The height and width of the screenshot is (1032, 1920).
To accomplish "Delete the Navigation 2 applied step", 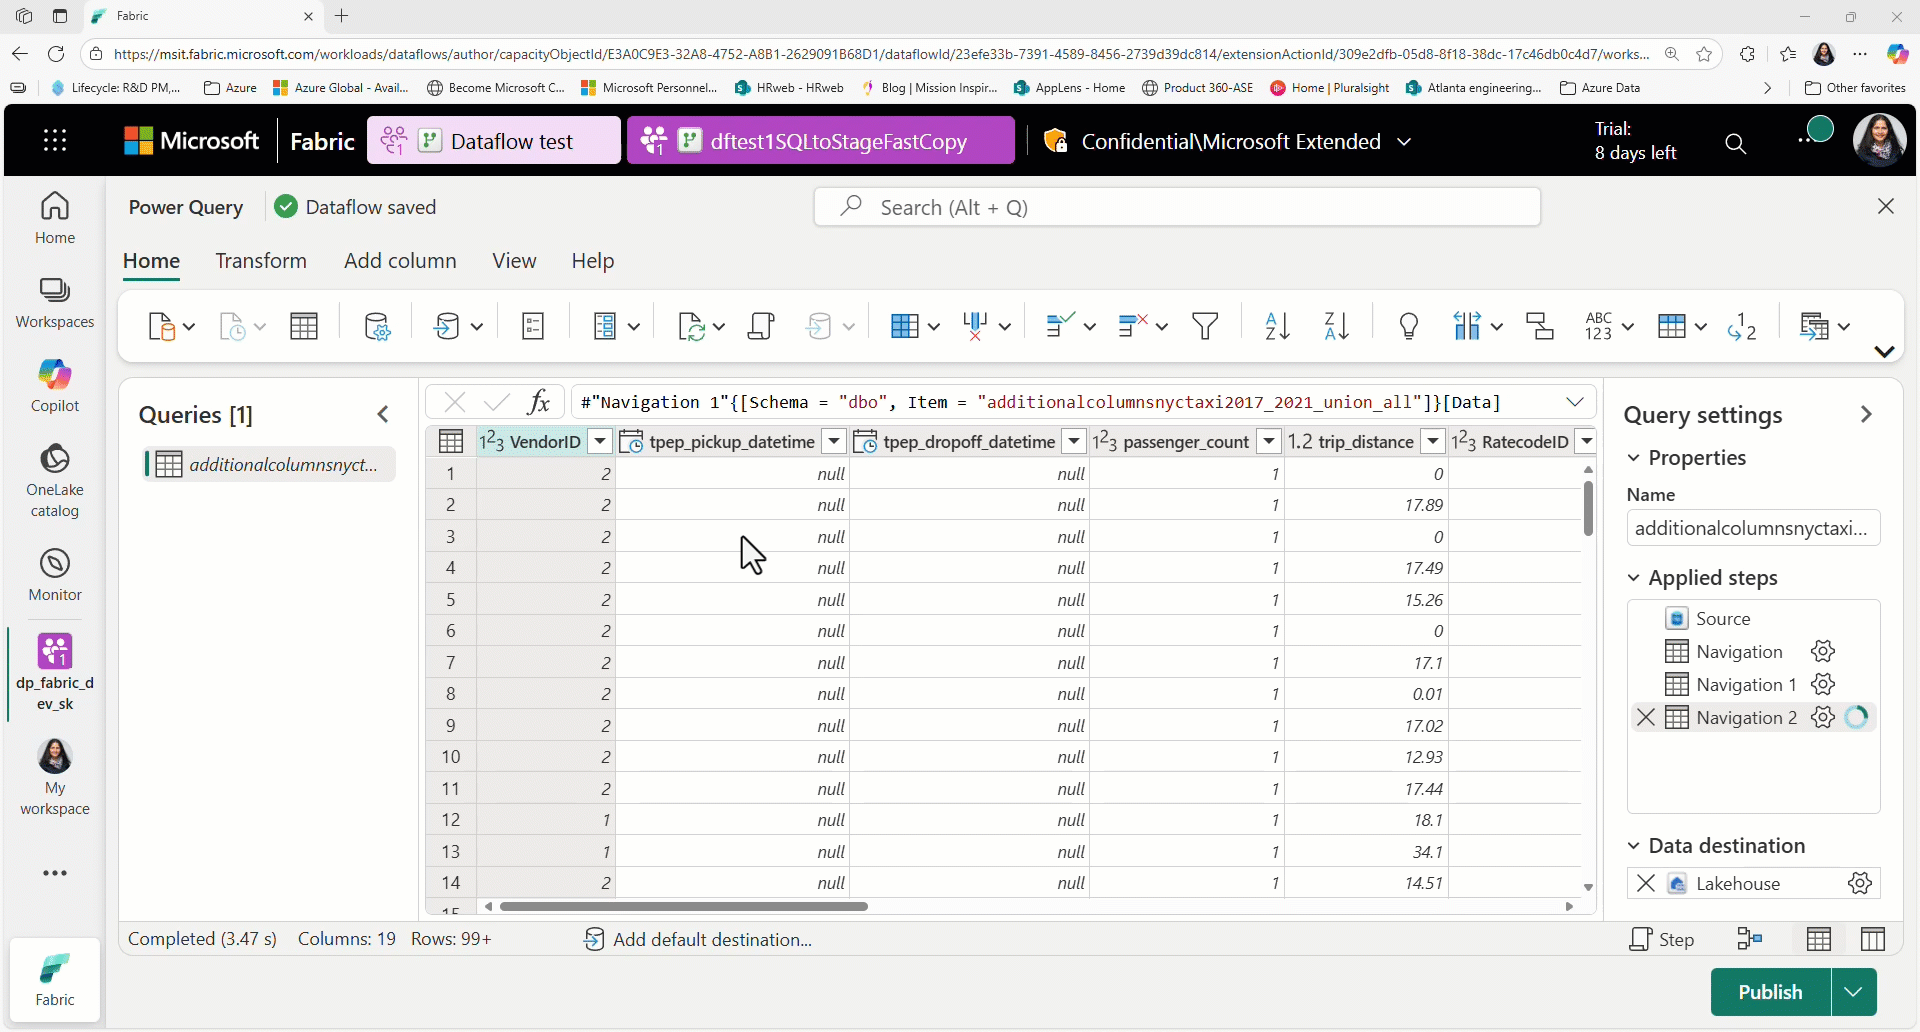I will [1645, 718].
